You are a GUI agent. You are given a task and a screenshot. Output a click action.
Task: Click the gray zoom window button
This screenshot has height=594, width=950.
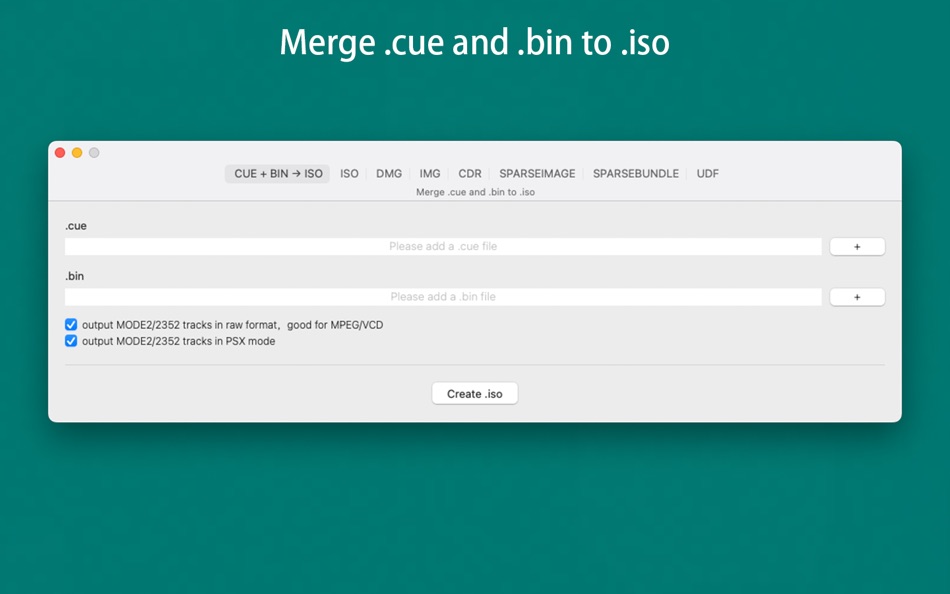[94, 153]
